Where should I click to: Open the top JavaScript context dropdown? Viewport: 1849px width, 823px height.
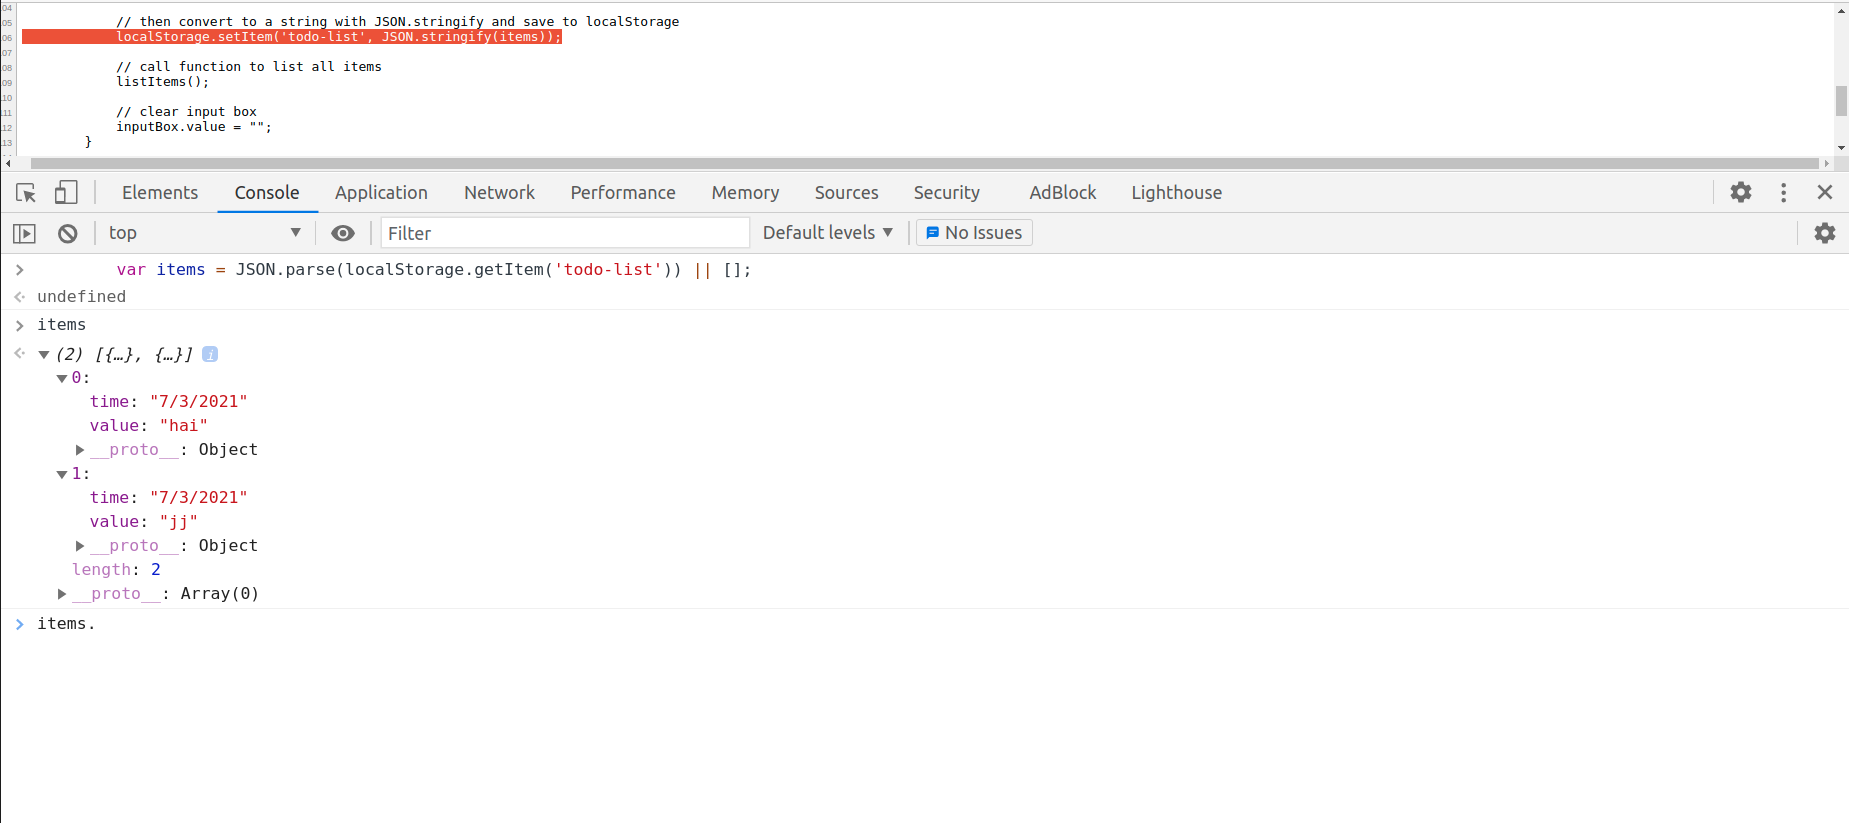[x=205, y=233]
